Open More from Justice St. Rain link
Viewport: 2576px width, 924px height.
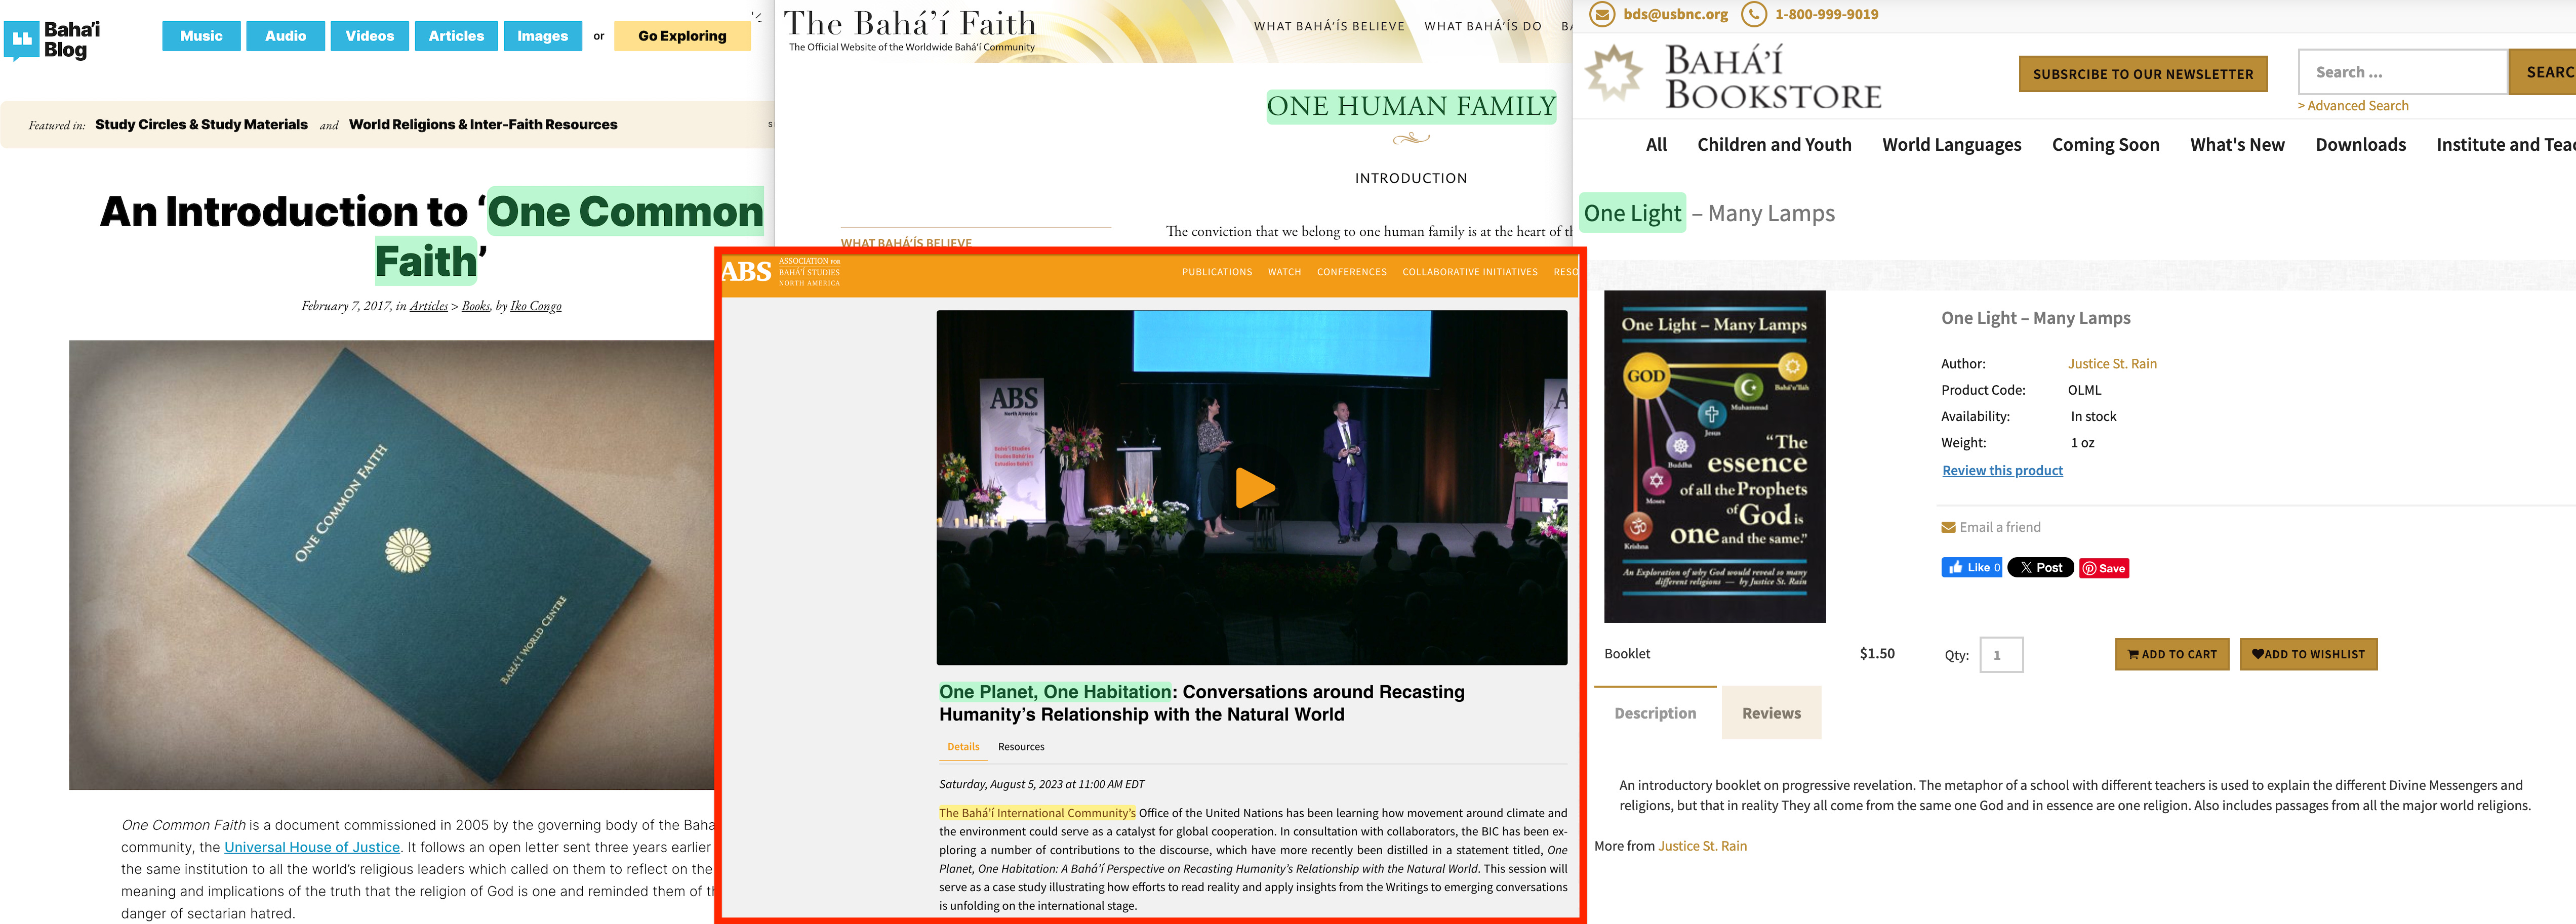coord(1702,846)
